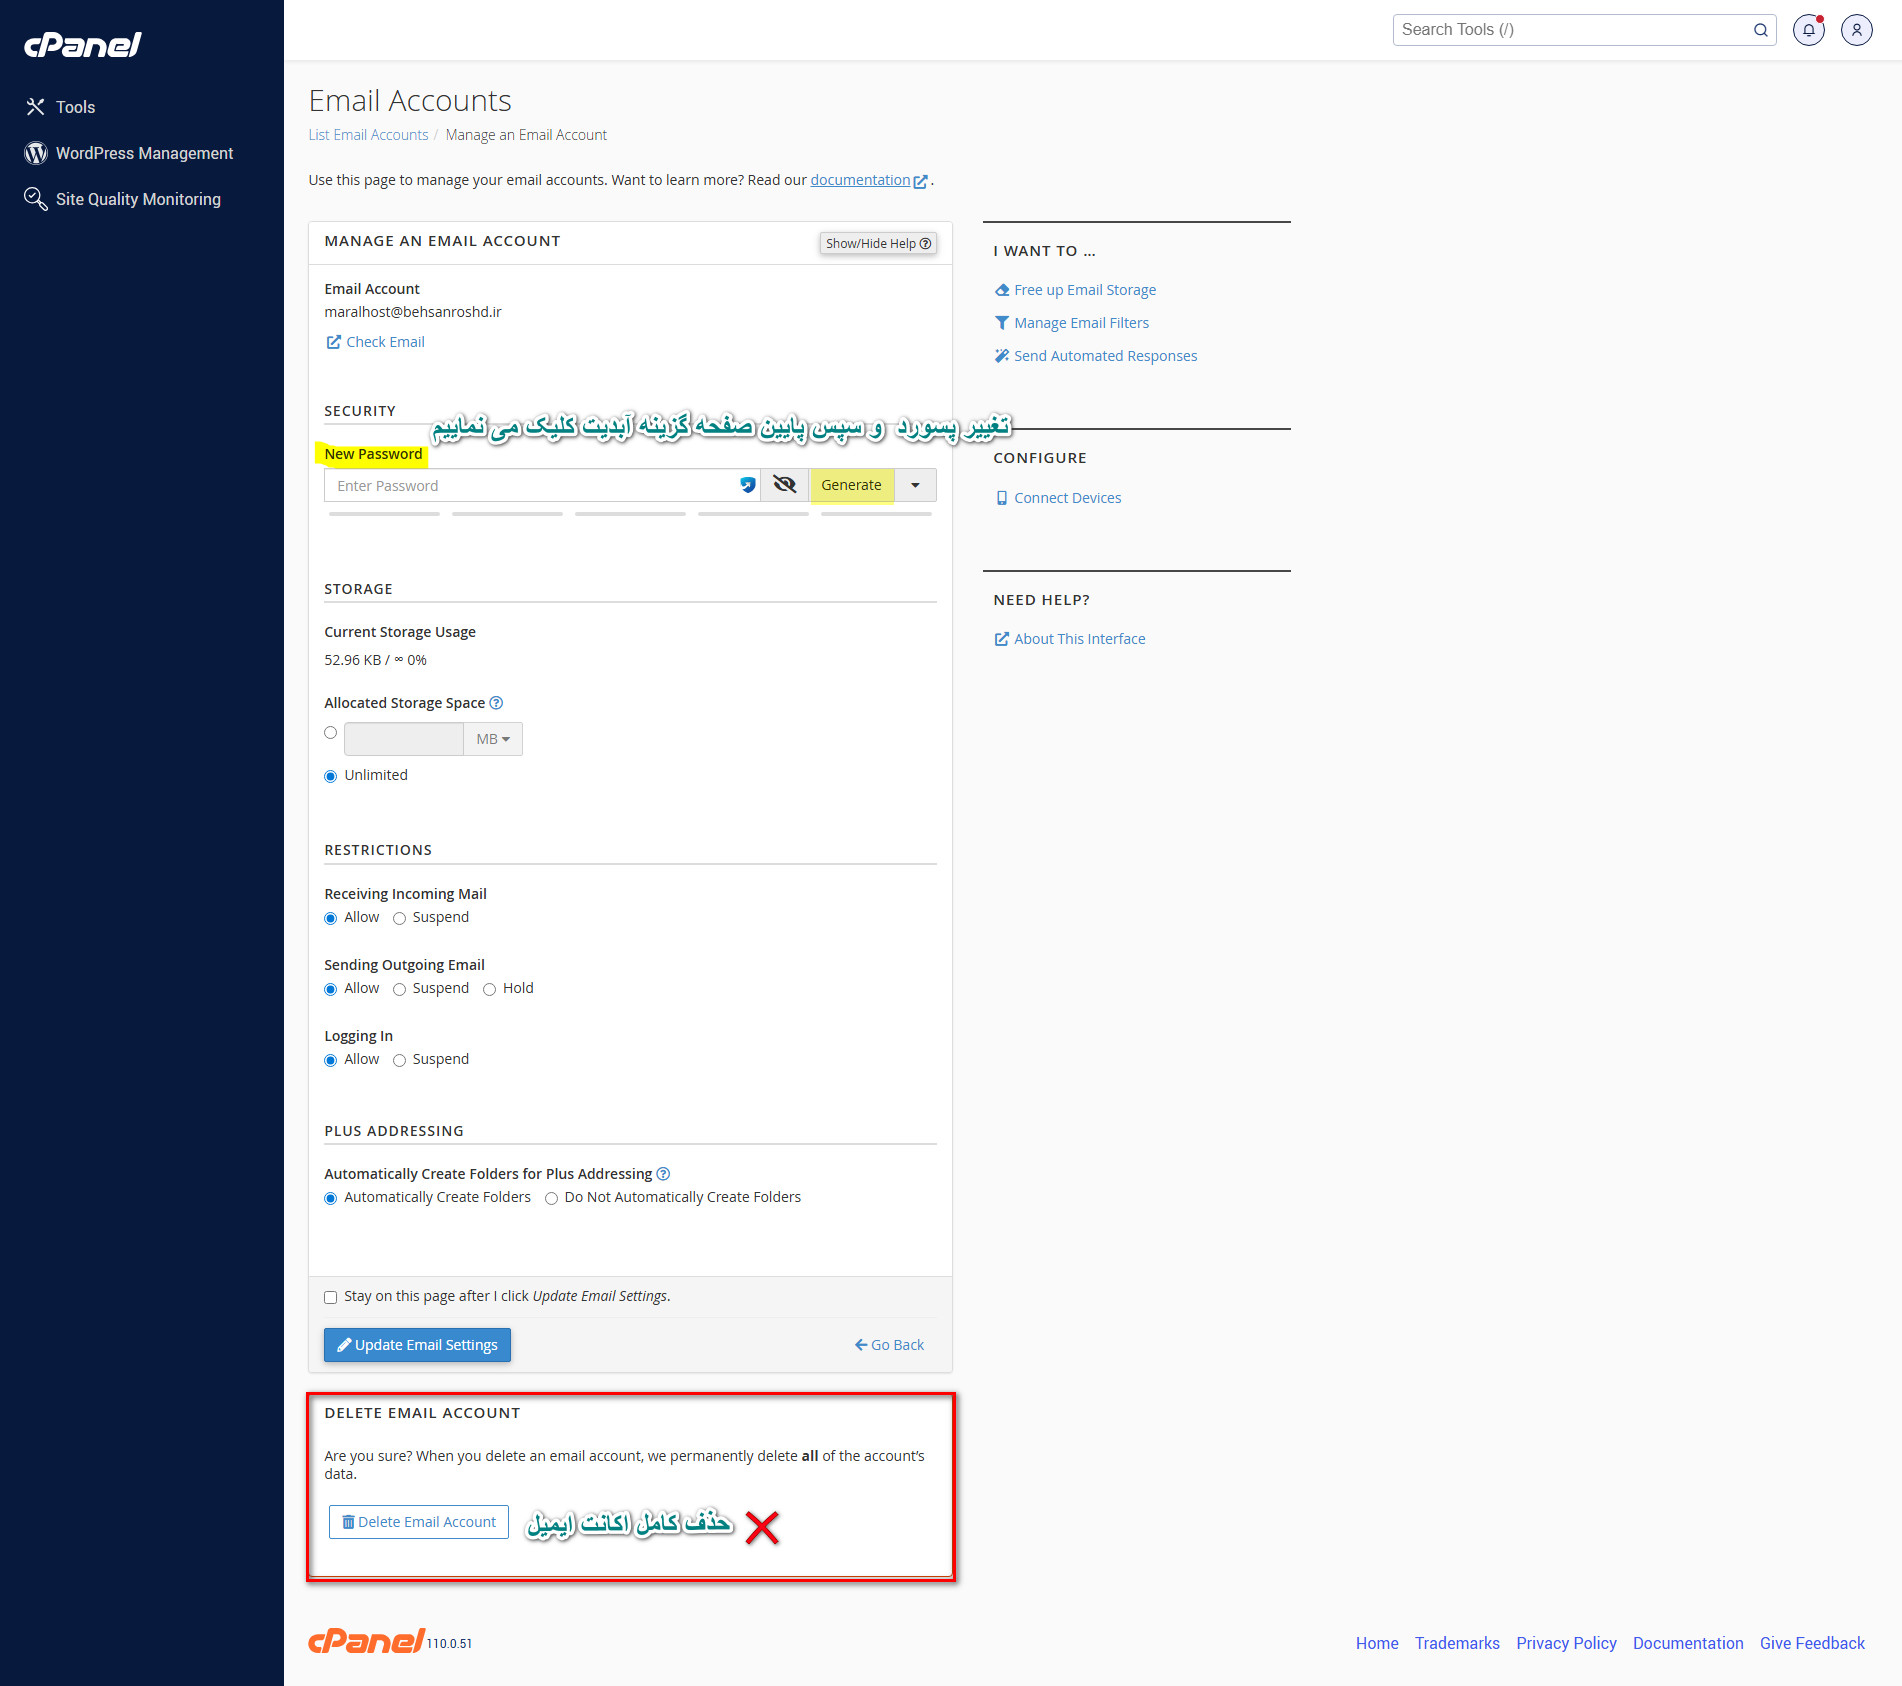Click the Connect Devices phone icon
This screenshot has height=1686, width=1902.
point(1002,497)
